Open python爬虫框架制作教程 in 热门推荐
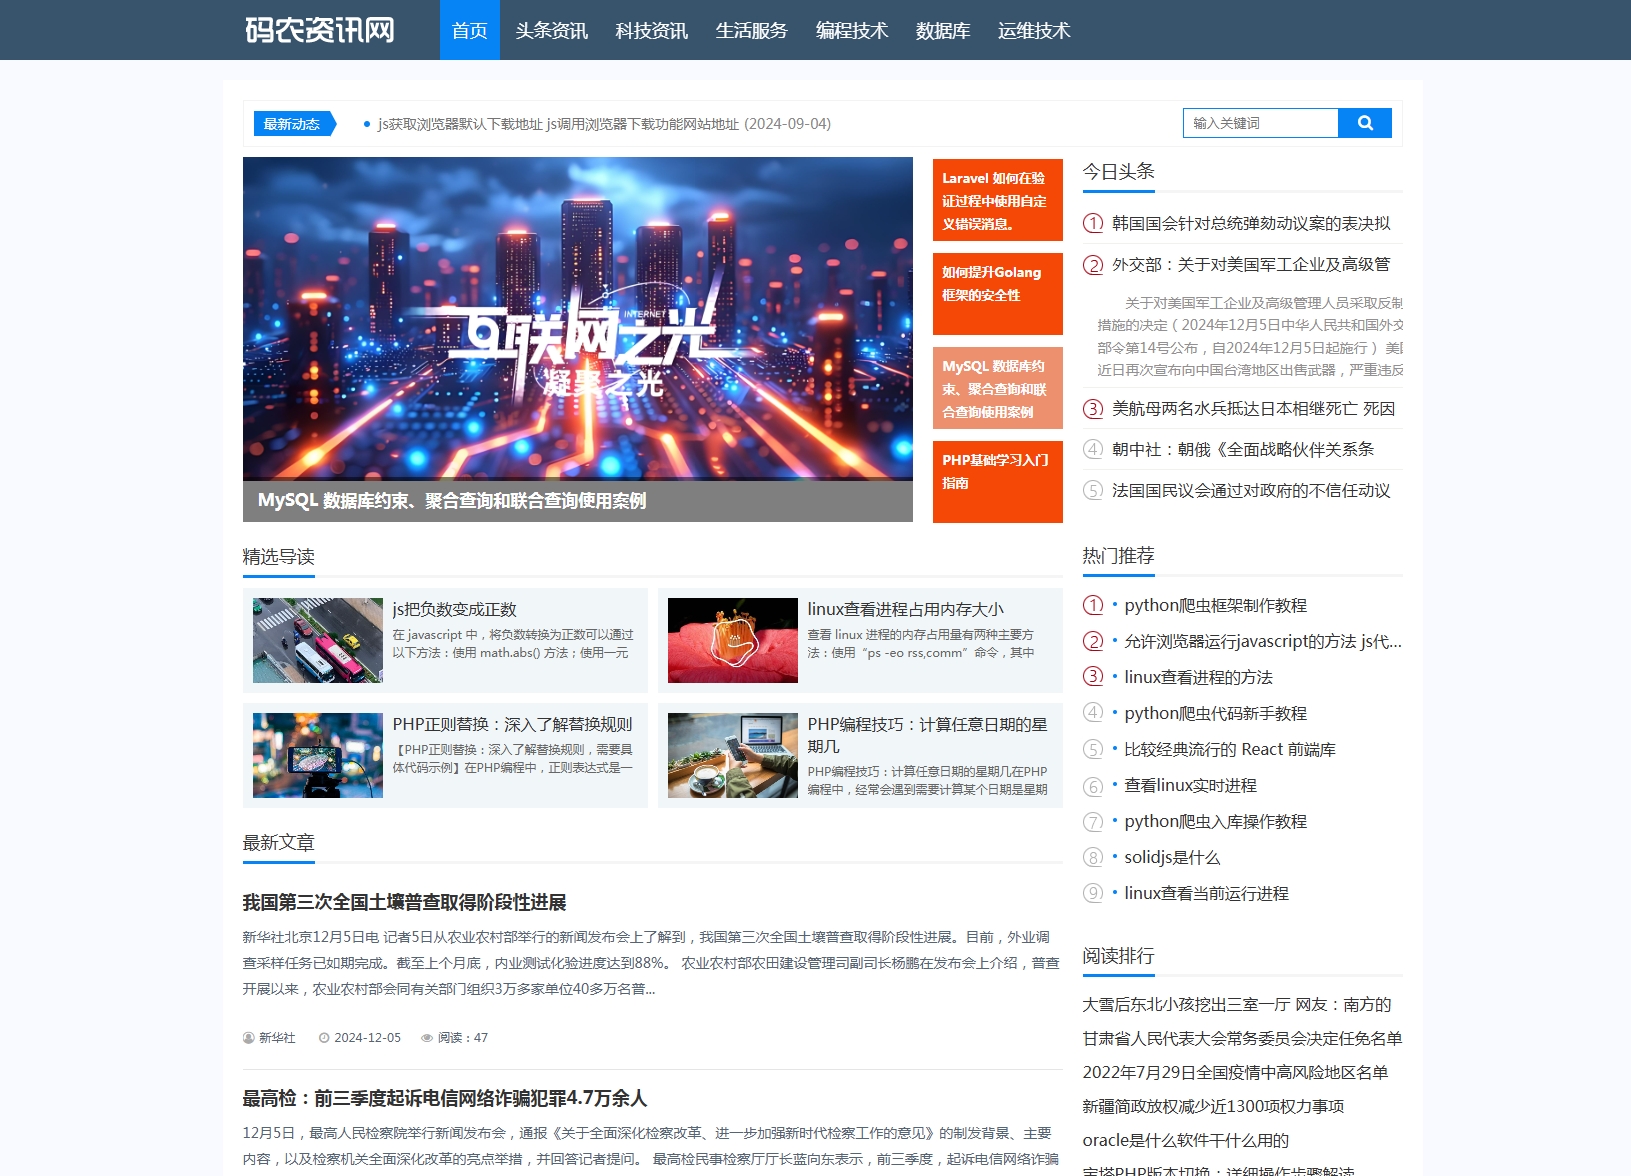The image size is (1631, 1176). pos(1215,605)
